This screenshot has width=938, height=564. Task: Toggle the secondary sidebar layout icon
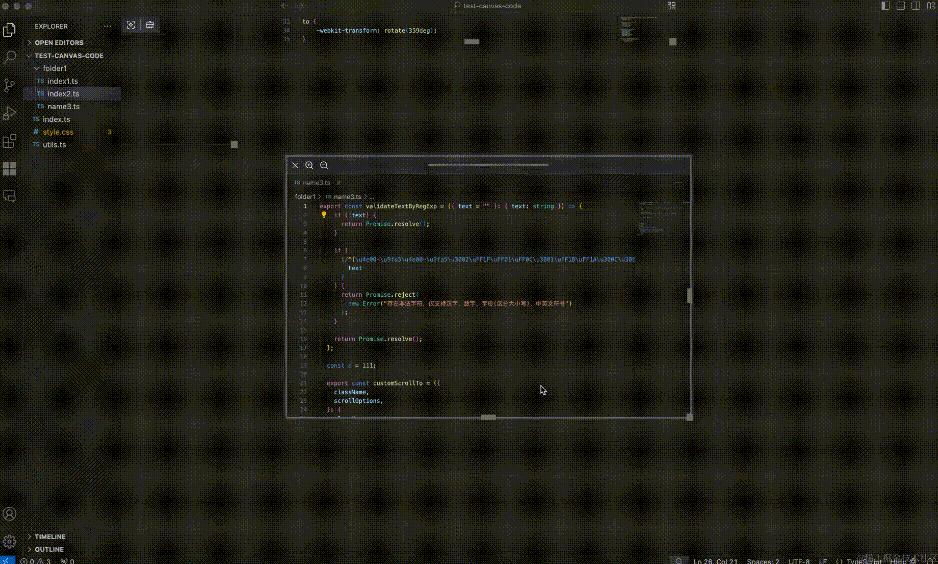click(915, 5)
